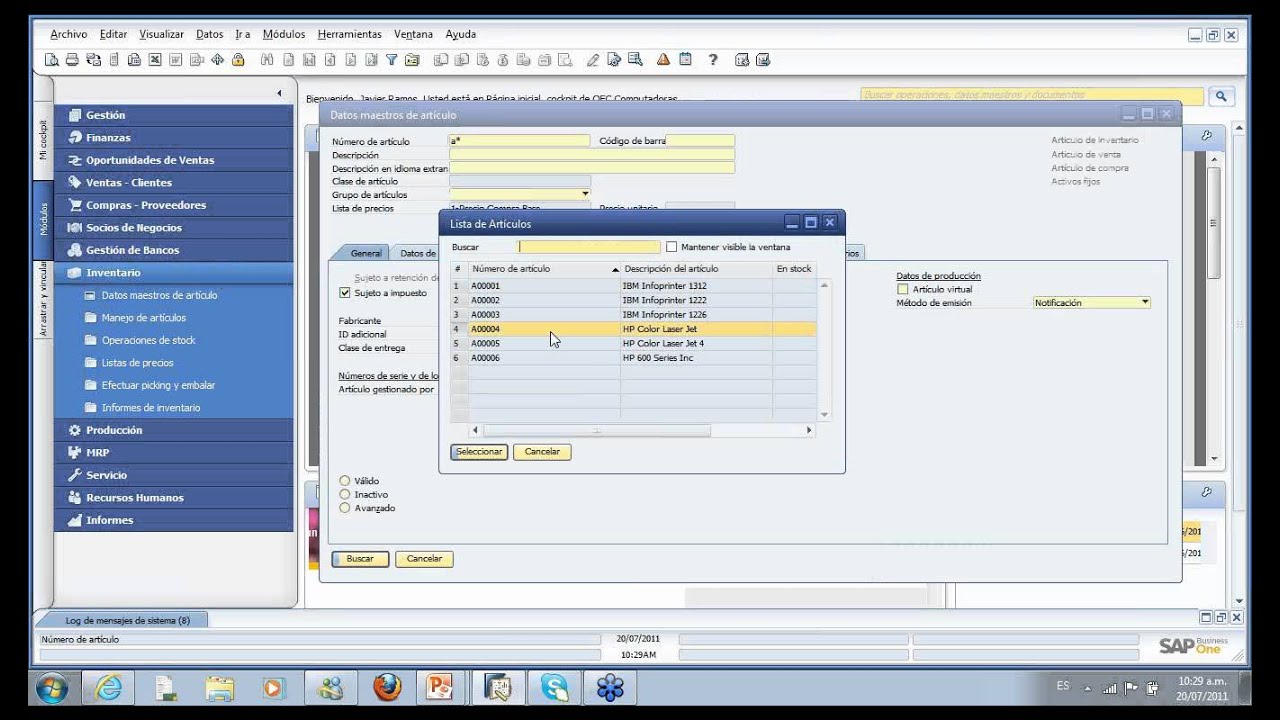Click scroll-down arrow of article list

[x=824, y=414]
